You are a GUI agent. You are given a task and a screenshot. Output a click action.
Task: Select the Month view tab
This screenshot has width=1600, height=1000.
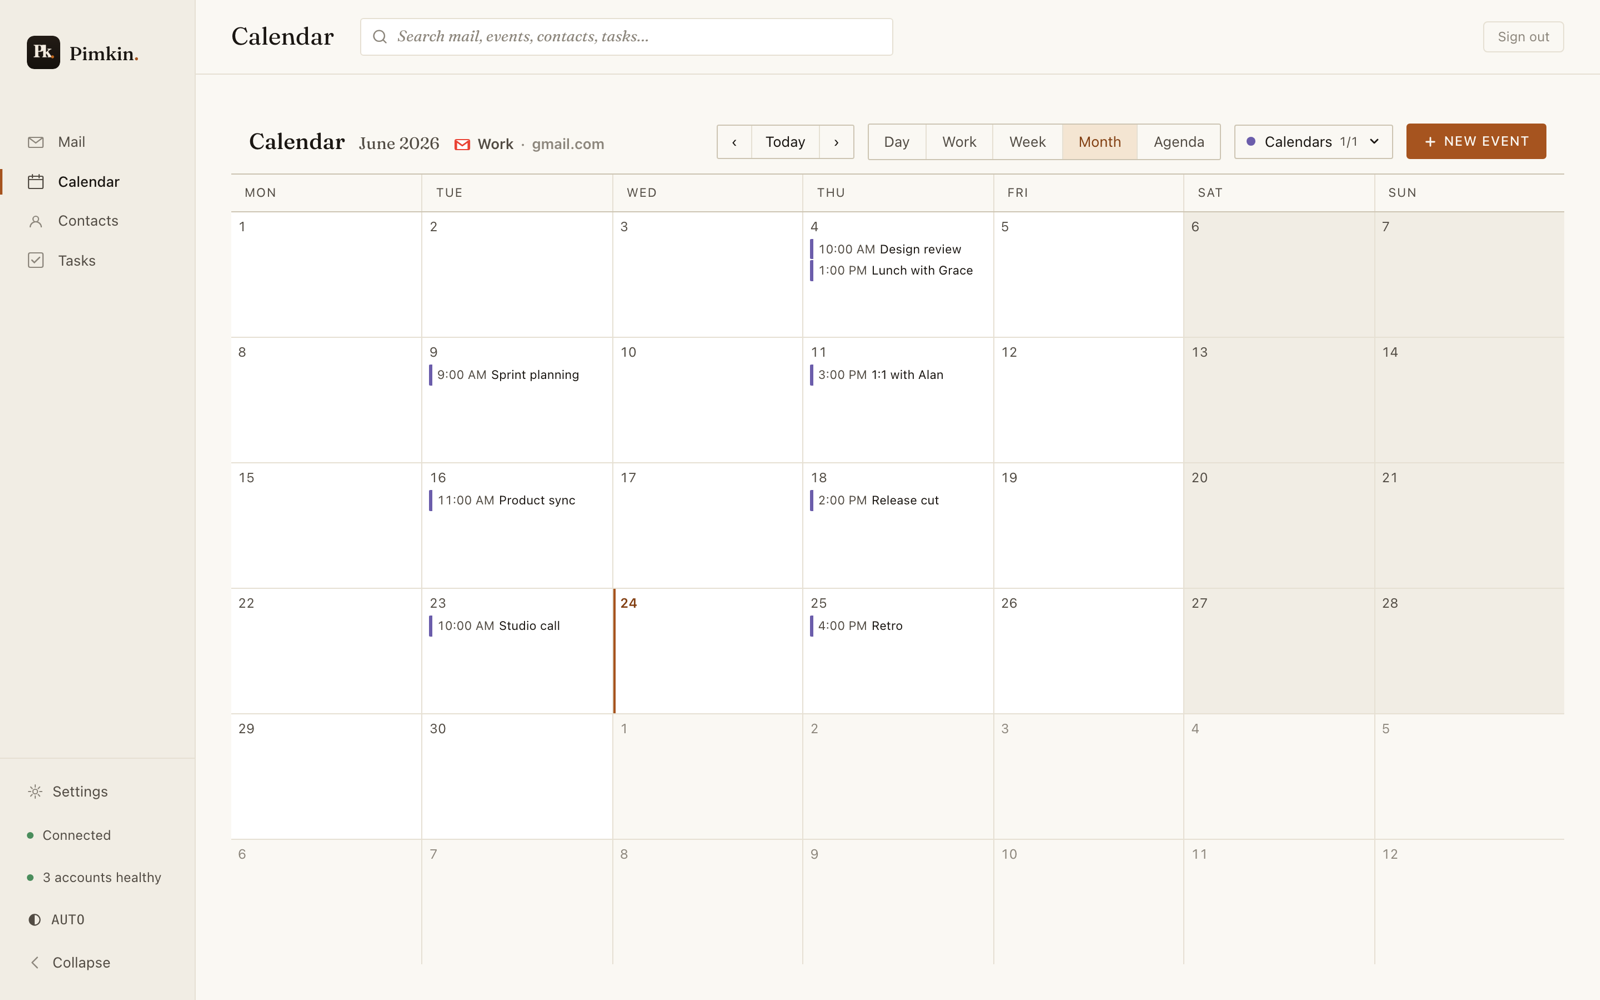(x=1099, y=142)
